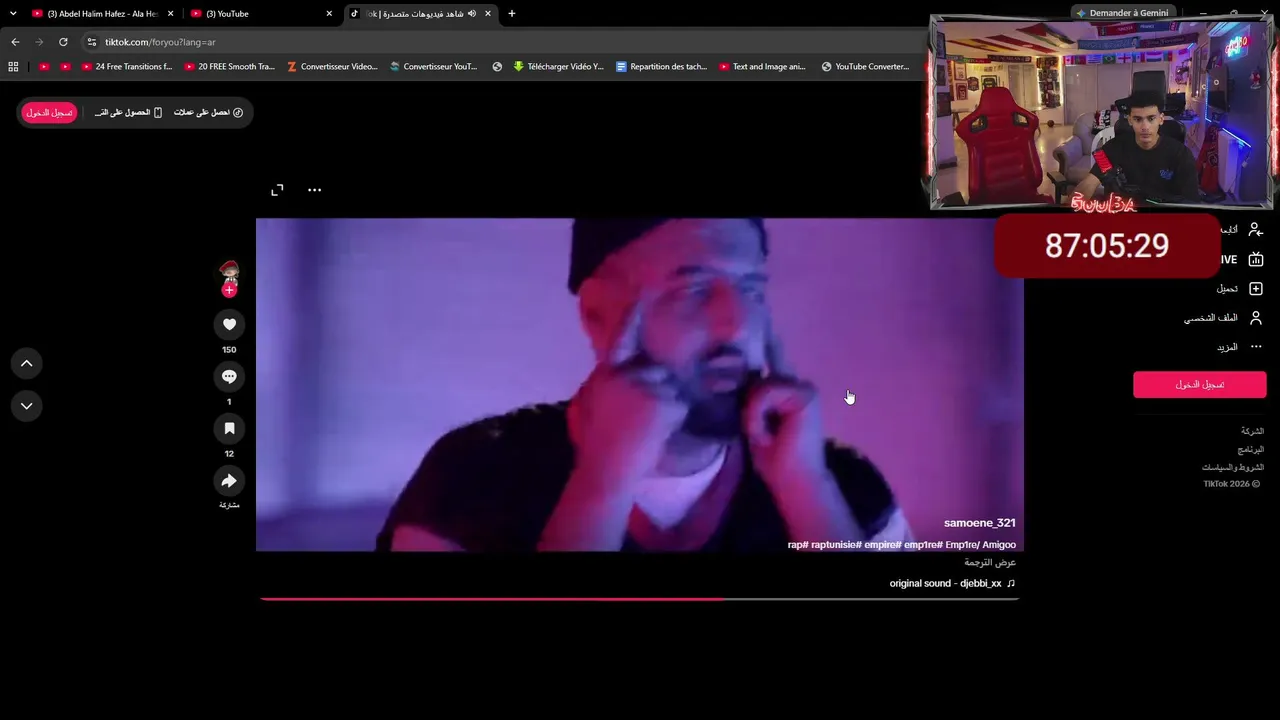Close the Abdel Halim Hafez tab

coord(171,14)
